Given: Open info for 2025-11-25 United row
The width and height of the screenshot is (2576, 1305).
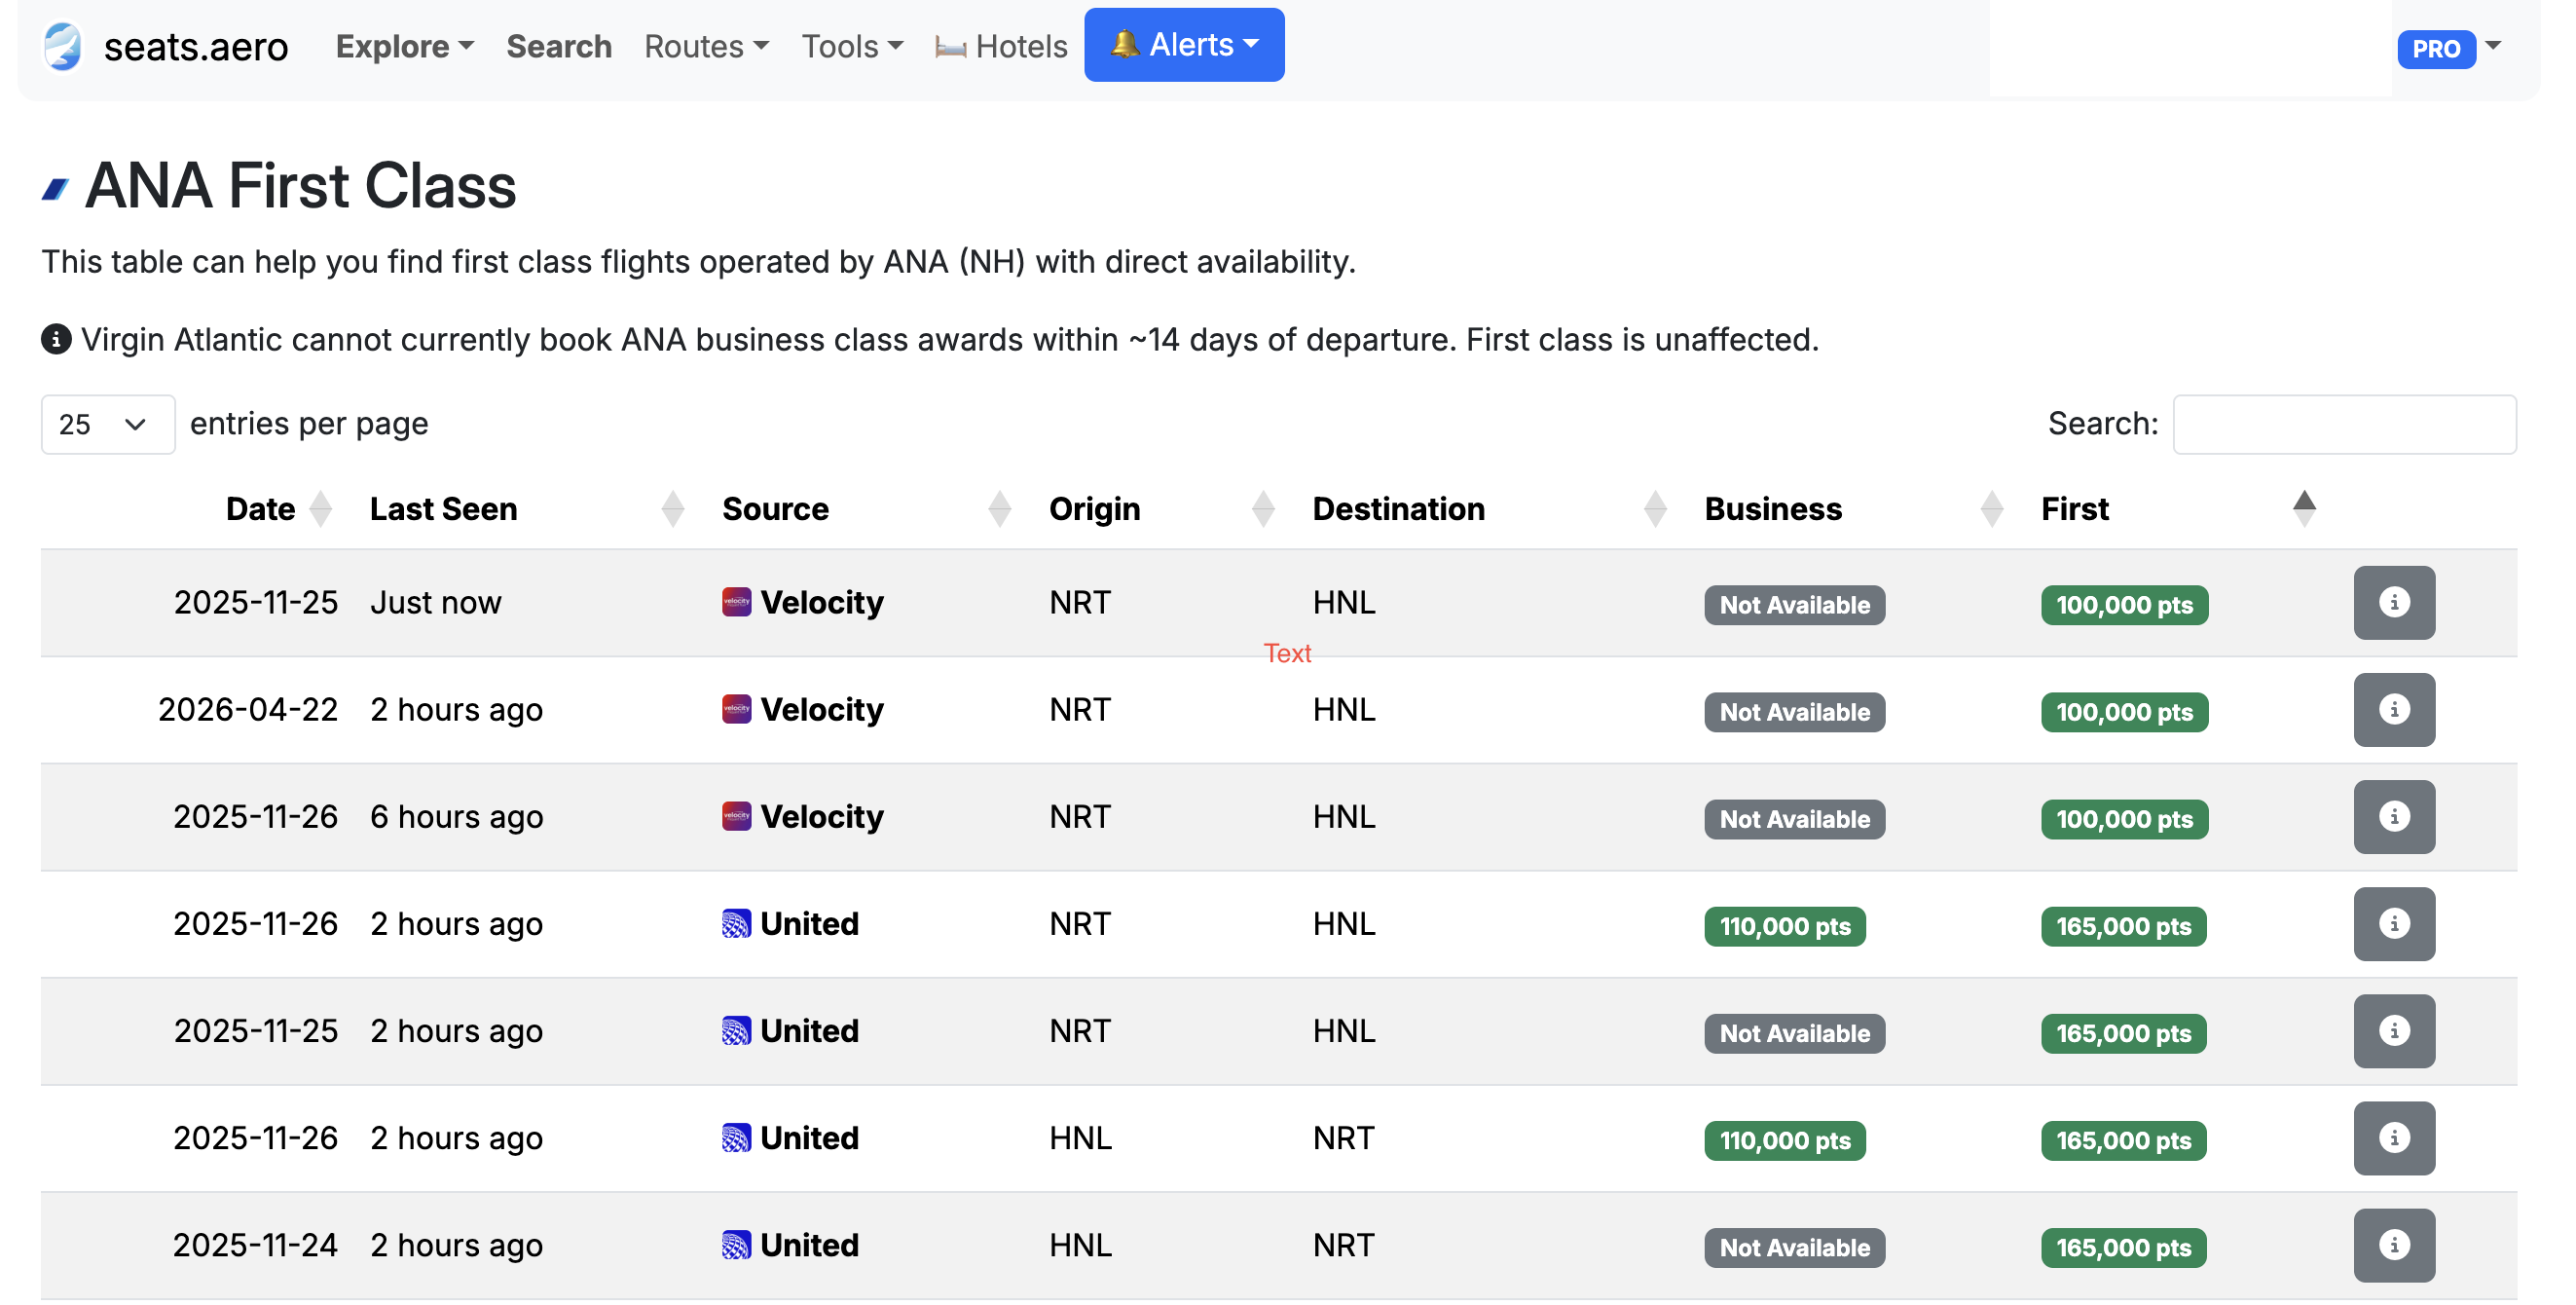Looking at the screenshot, I should pos(2394,1031).
